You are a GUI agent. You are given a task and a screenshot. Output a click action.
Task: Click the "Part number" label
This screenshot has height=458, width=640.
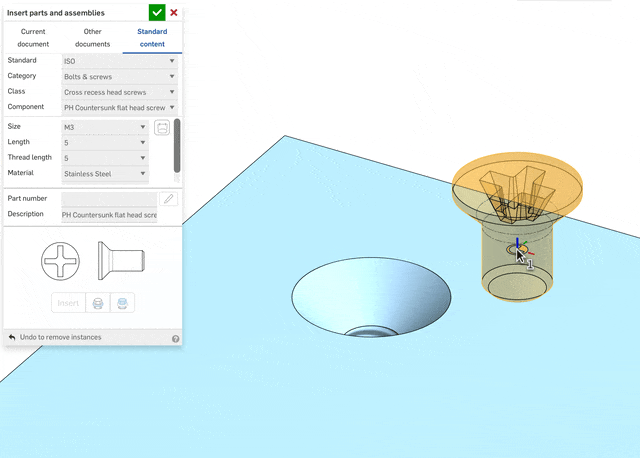[27, 198]
